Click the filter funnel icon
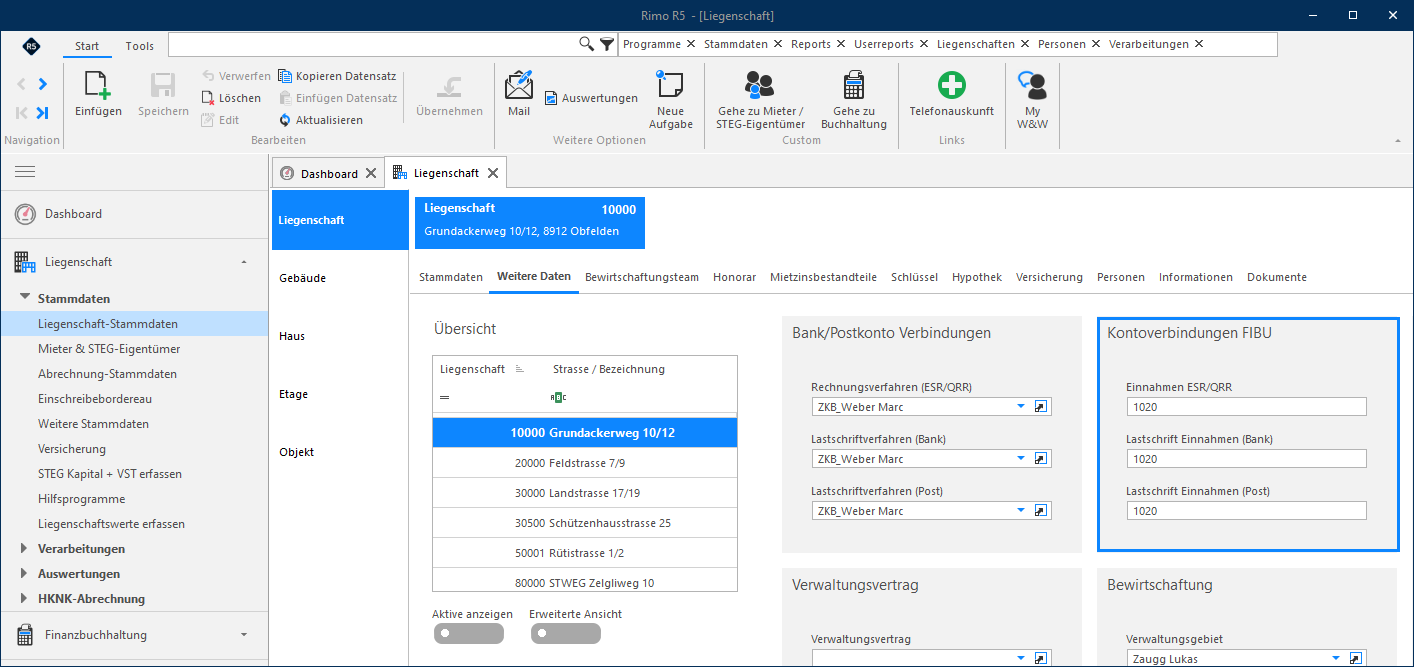This screenshot has width=1414, height=667. [x=607, y=44]
